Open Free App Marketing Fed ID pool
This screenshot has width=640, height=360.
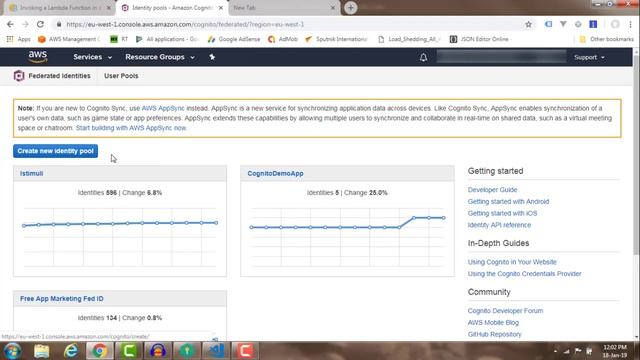pos(62,299)
